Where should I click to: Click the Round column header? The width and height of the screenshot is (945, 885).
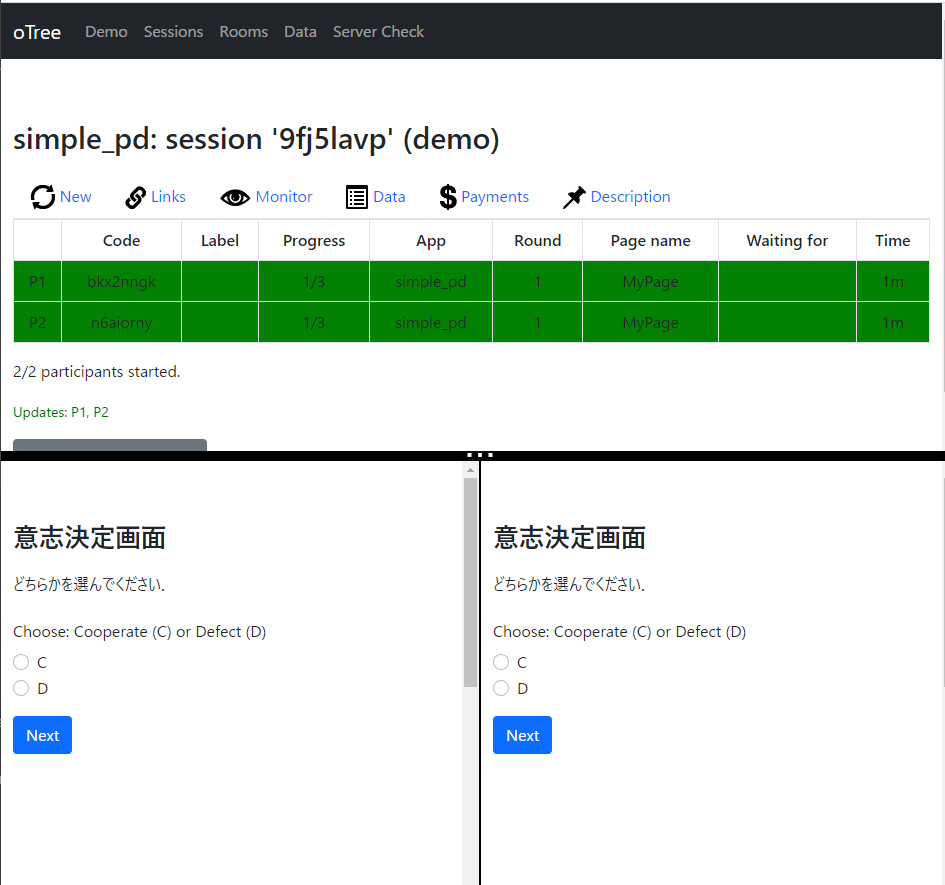(538, 241)
